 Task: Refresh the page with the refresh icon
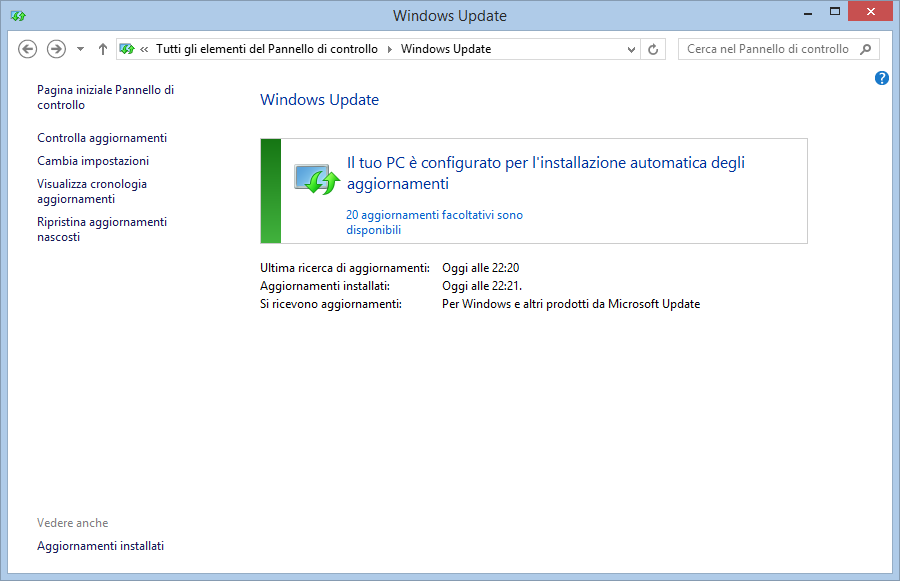pos(653,49)
